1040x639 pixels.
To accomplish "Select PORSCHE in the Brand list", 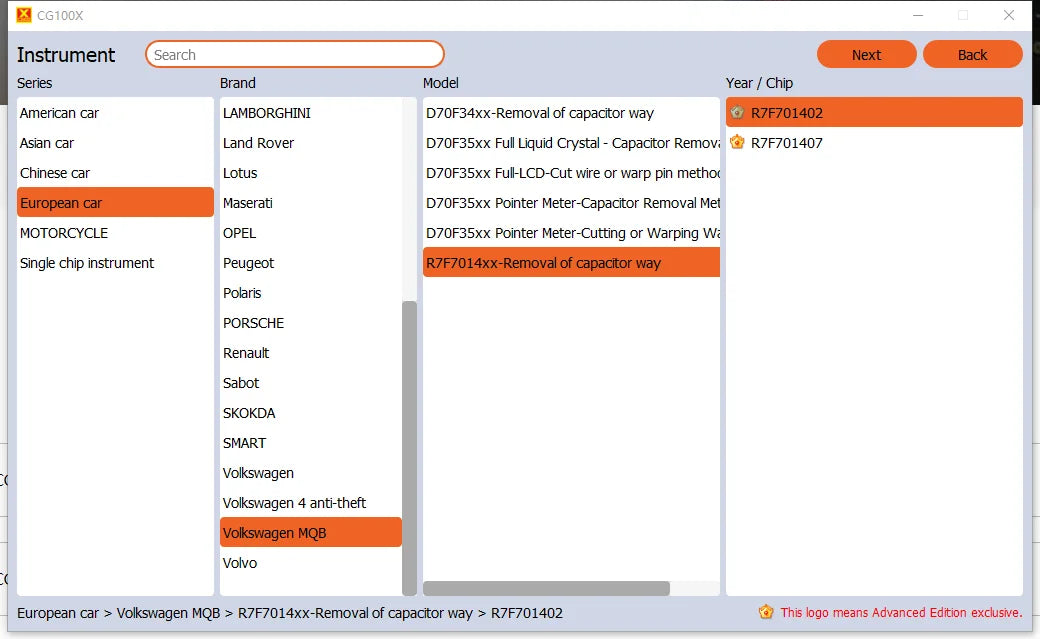I will click(310, 323).
